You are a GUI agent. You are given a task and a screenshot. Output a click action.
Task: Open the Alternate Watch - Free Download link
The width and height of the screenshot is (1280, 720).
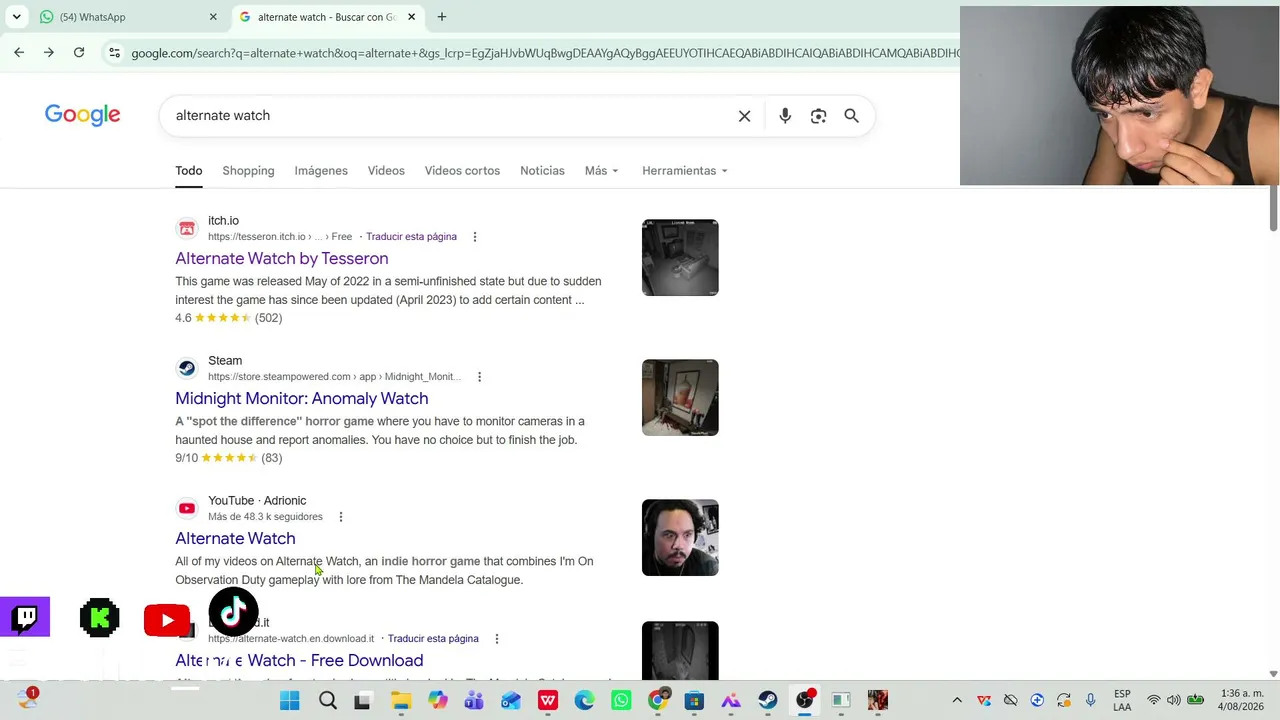(299, 660)
